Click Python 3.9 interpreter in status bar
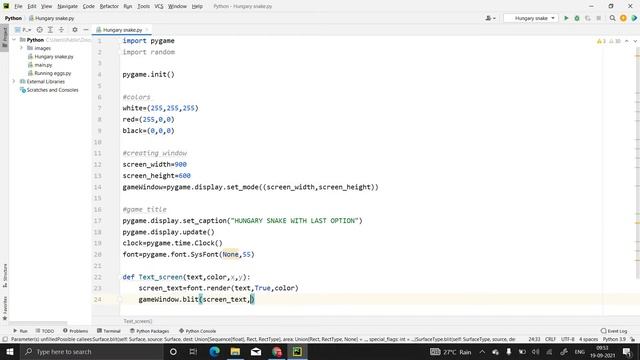Screen dimensions: 640x360 (x=614, y=339)
